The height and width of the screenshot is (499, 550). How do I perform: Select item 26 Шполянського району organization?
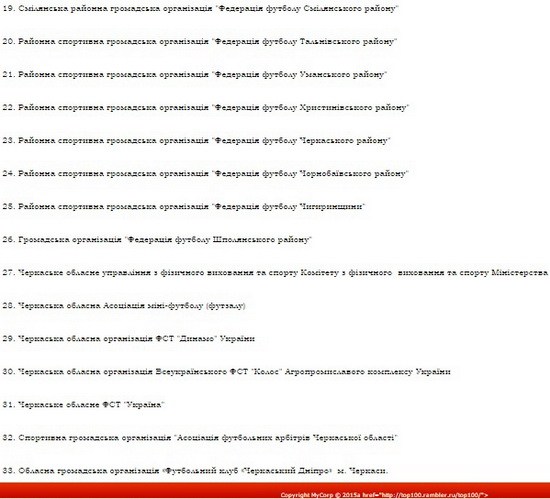pyautogui.click(x=157, y=240)
